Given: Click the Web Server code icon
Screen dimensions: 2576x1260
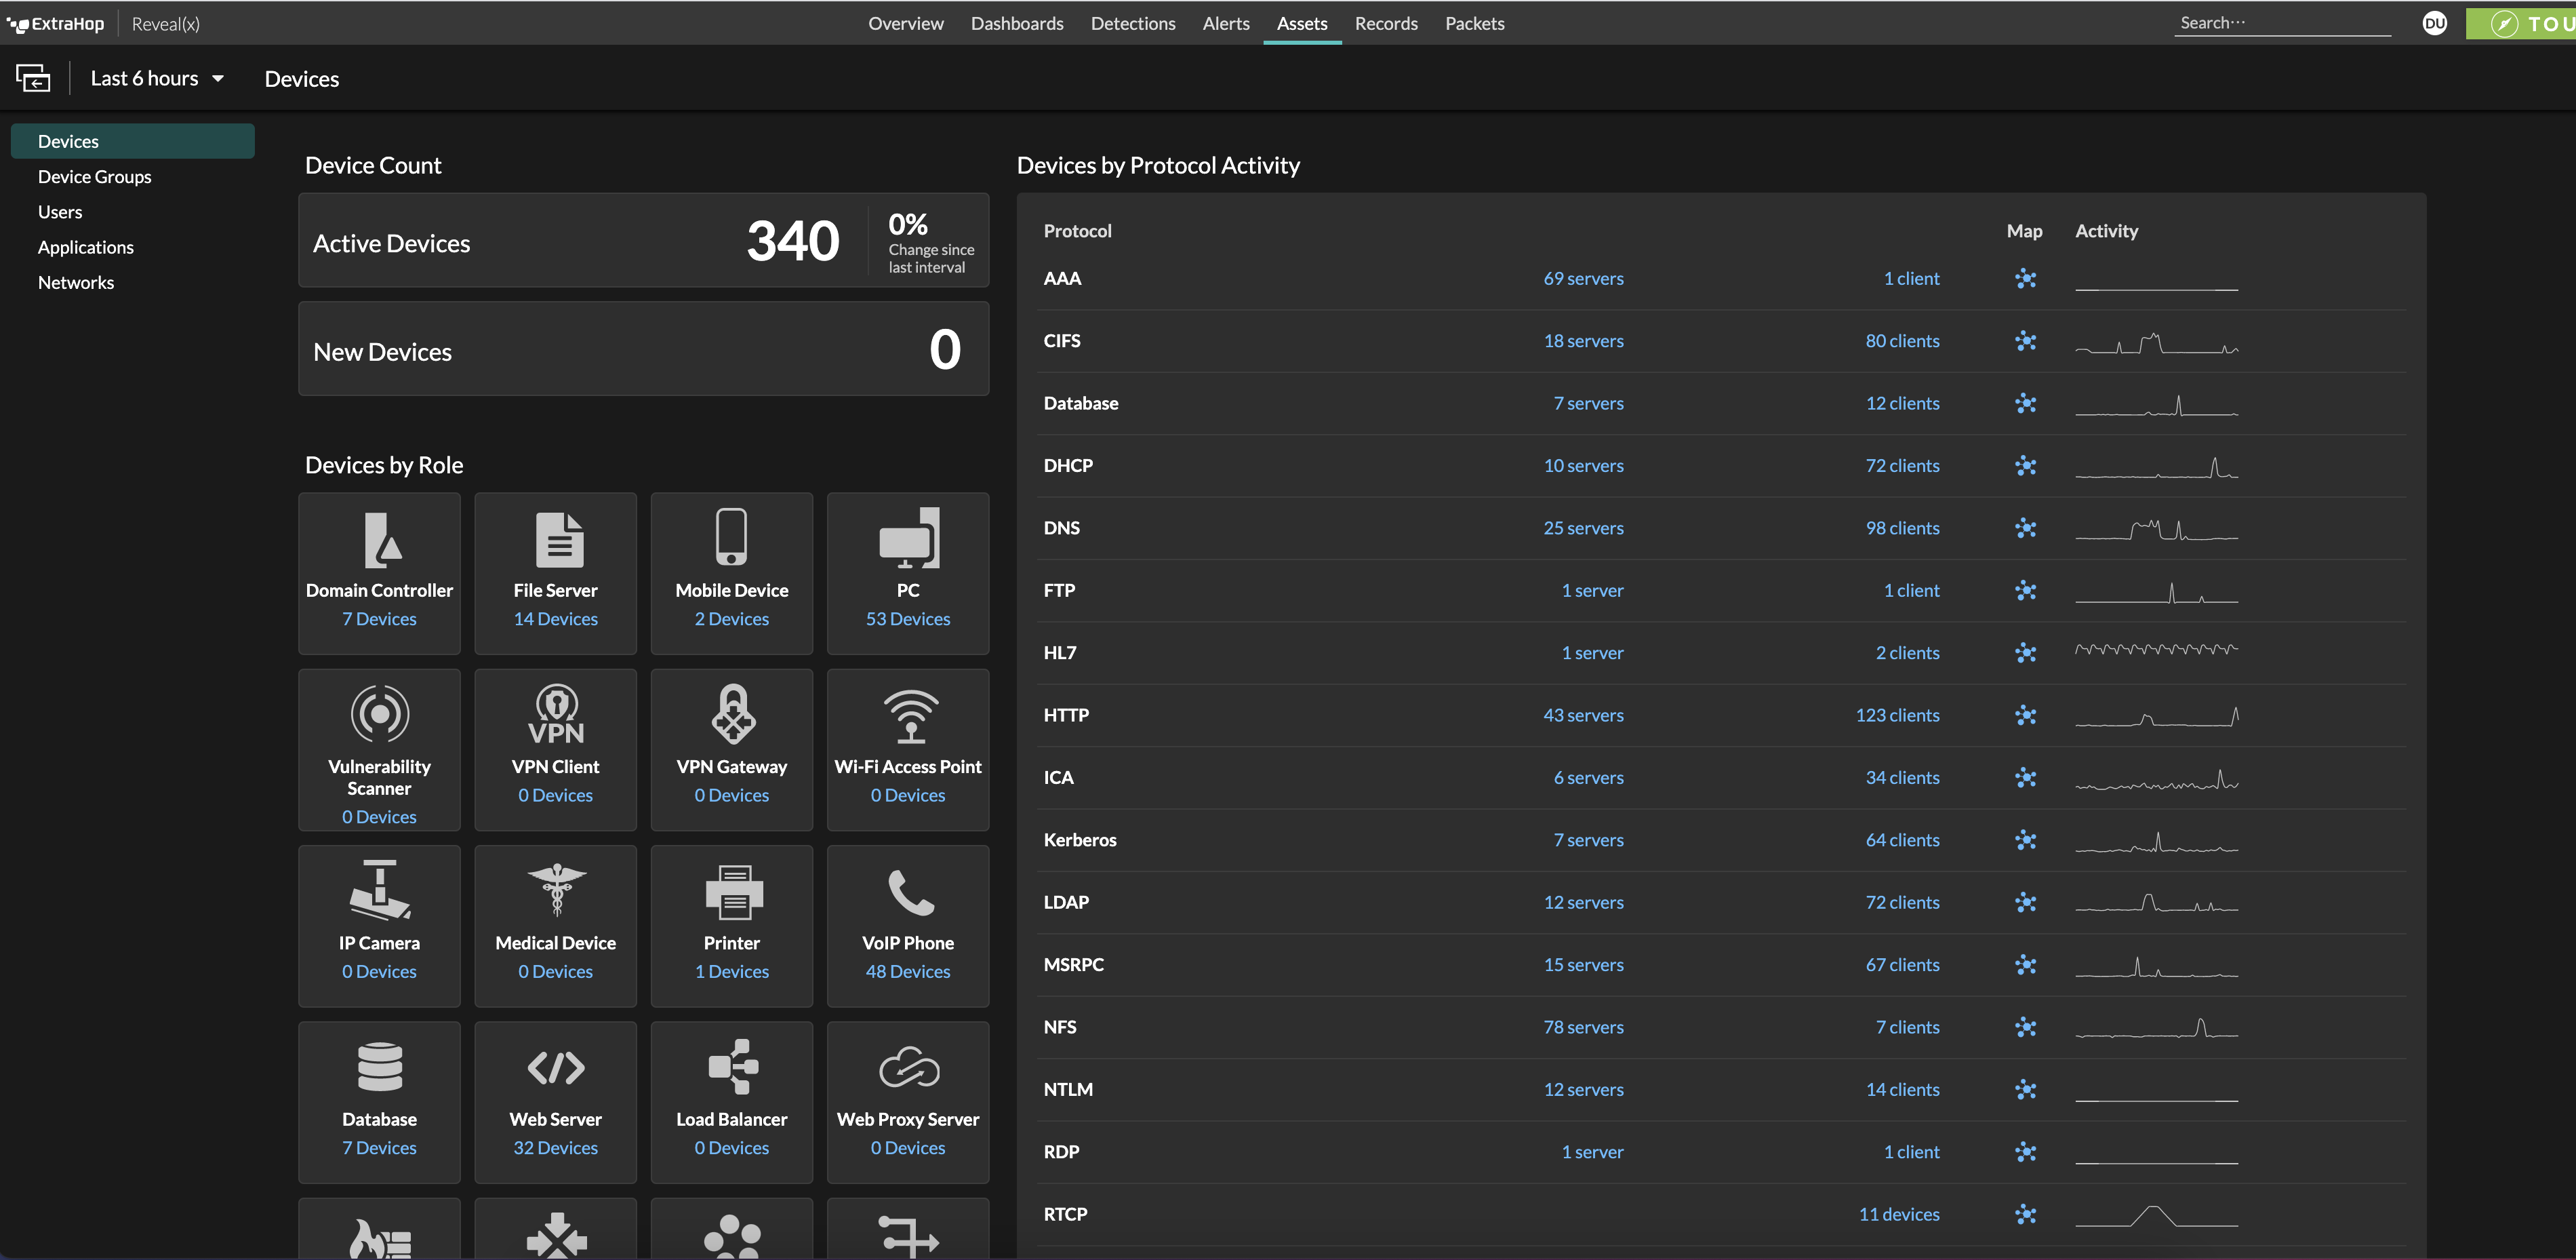Looking at the screenshot, I should [556, 1068].
